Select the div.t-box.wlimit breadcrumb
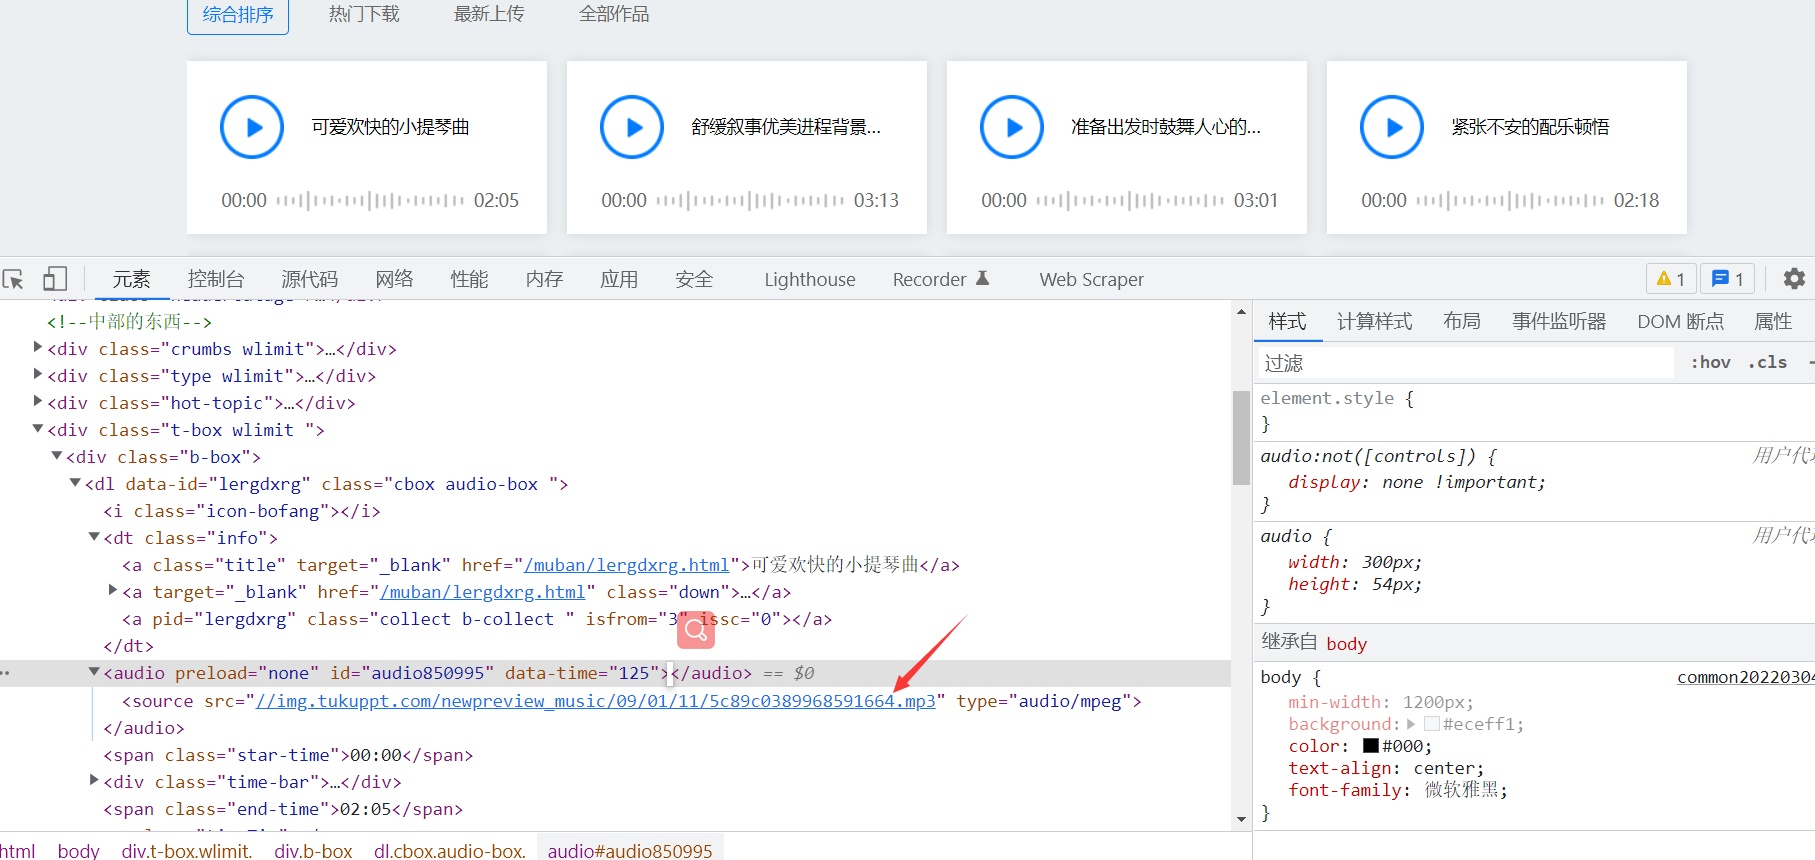Image resolution: width=1815 pixels, height=860 pixels. [x=187, y=850]
